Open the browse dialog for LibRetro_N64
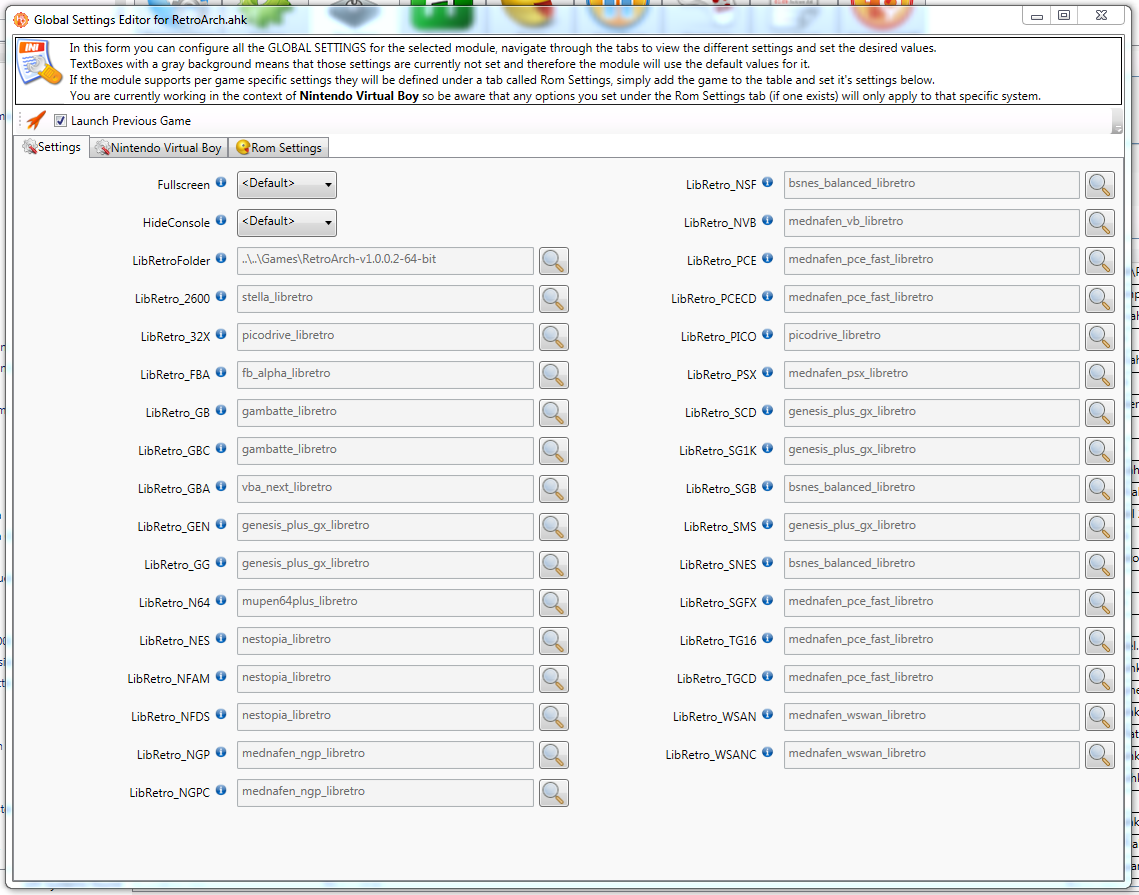The width and height of the screenshot is (1139, 895). (x=554, y=603)
